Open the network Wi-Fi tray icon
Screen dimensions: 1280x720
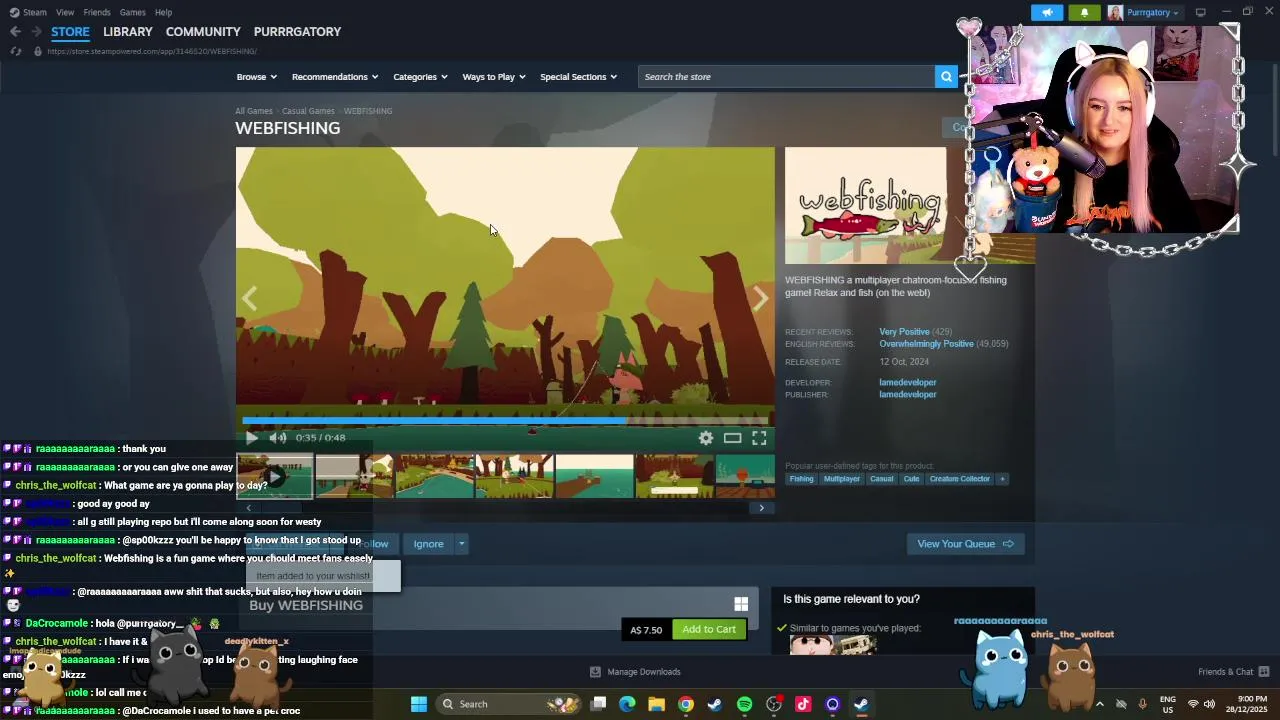[1192, 704]
